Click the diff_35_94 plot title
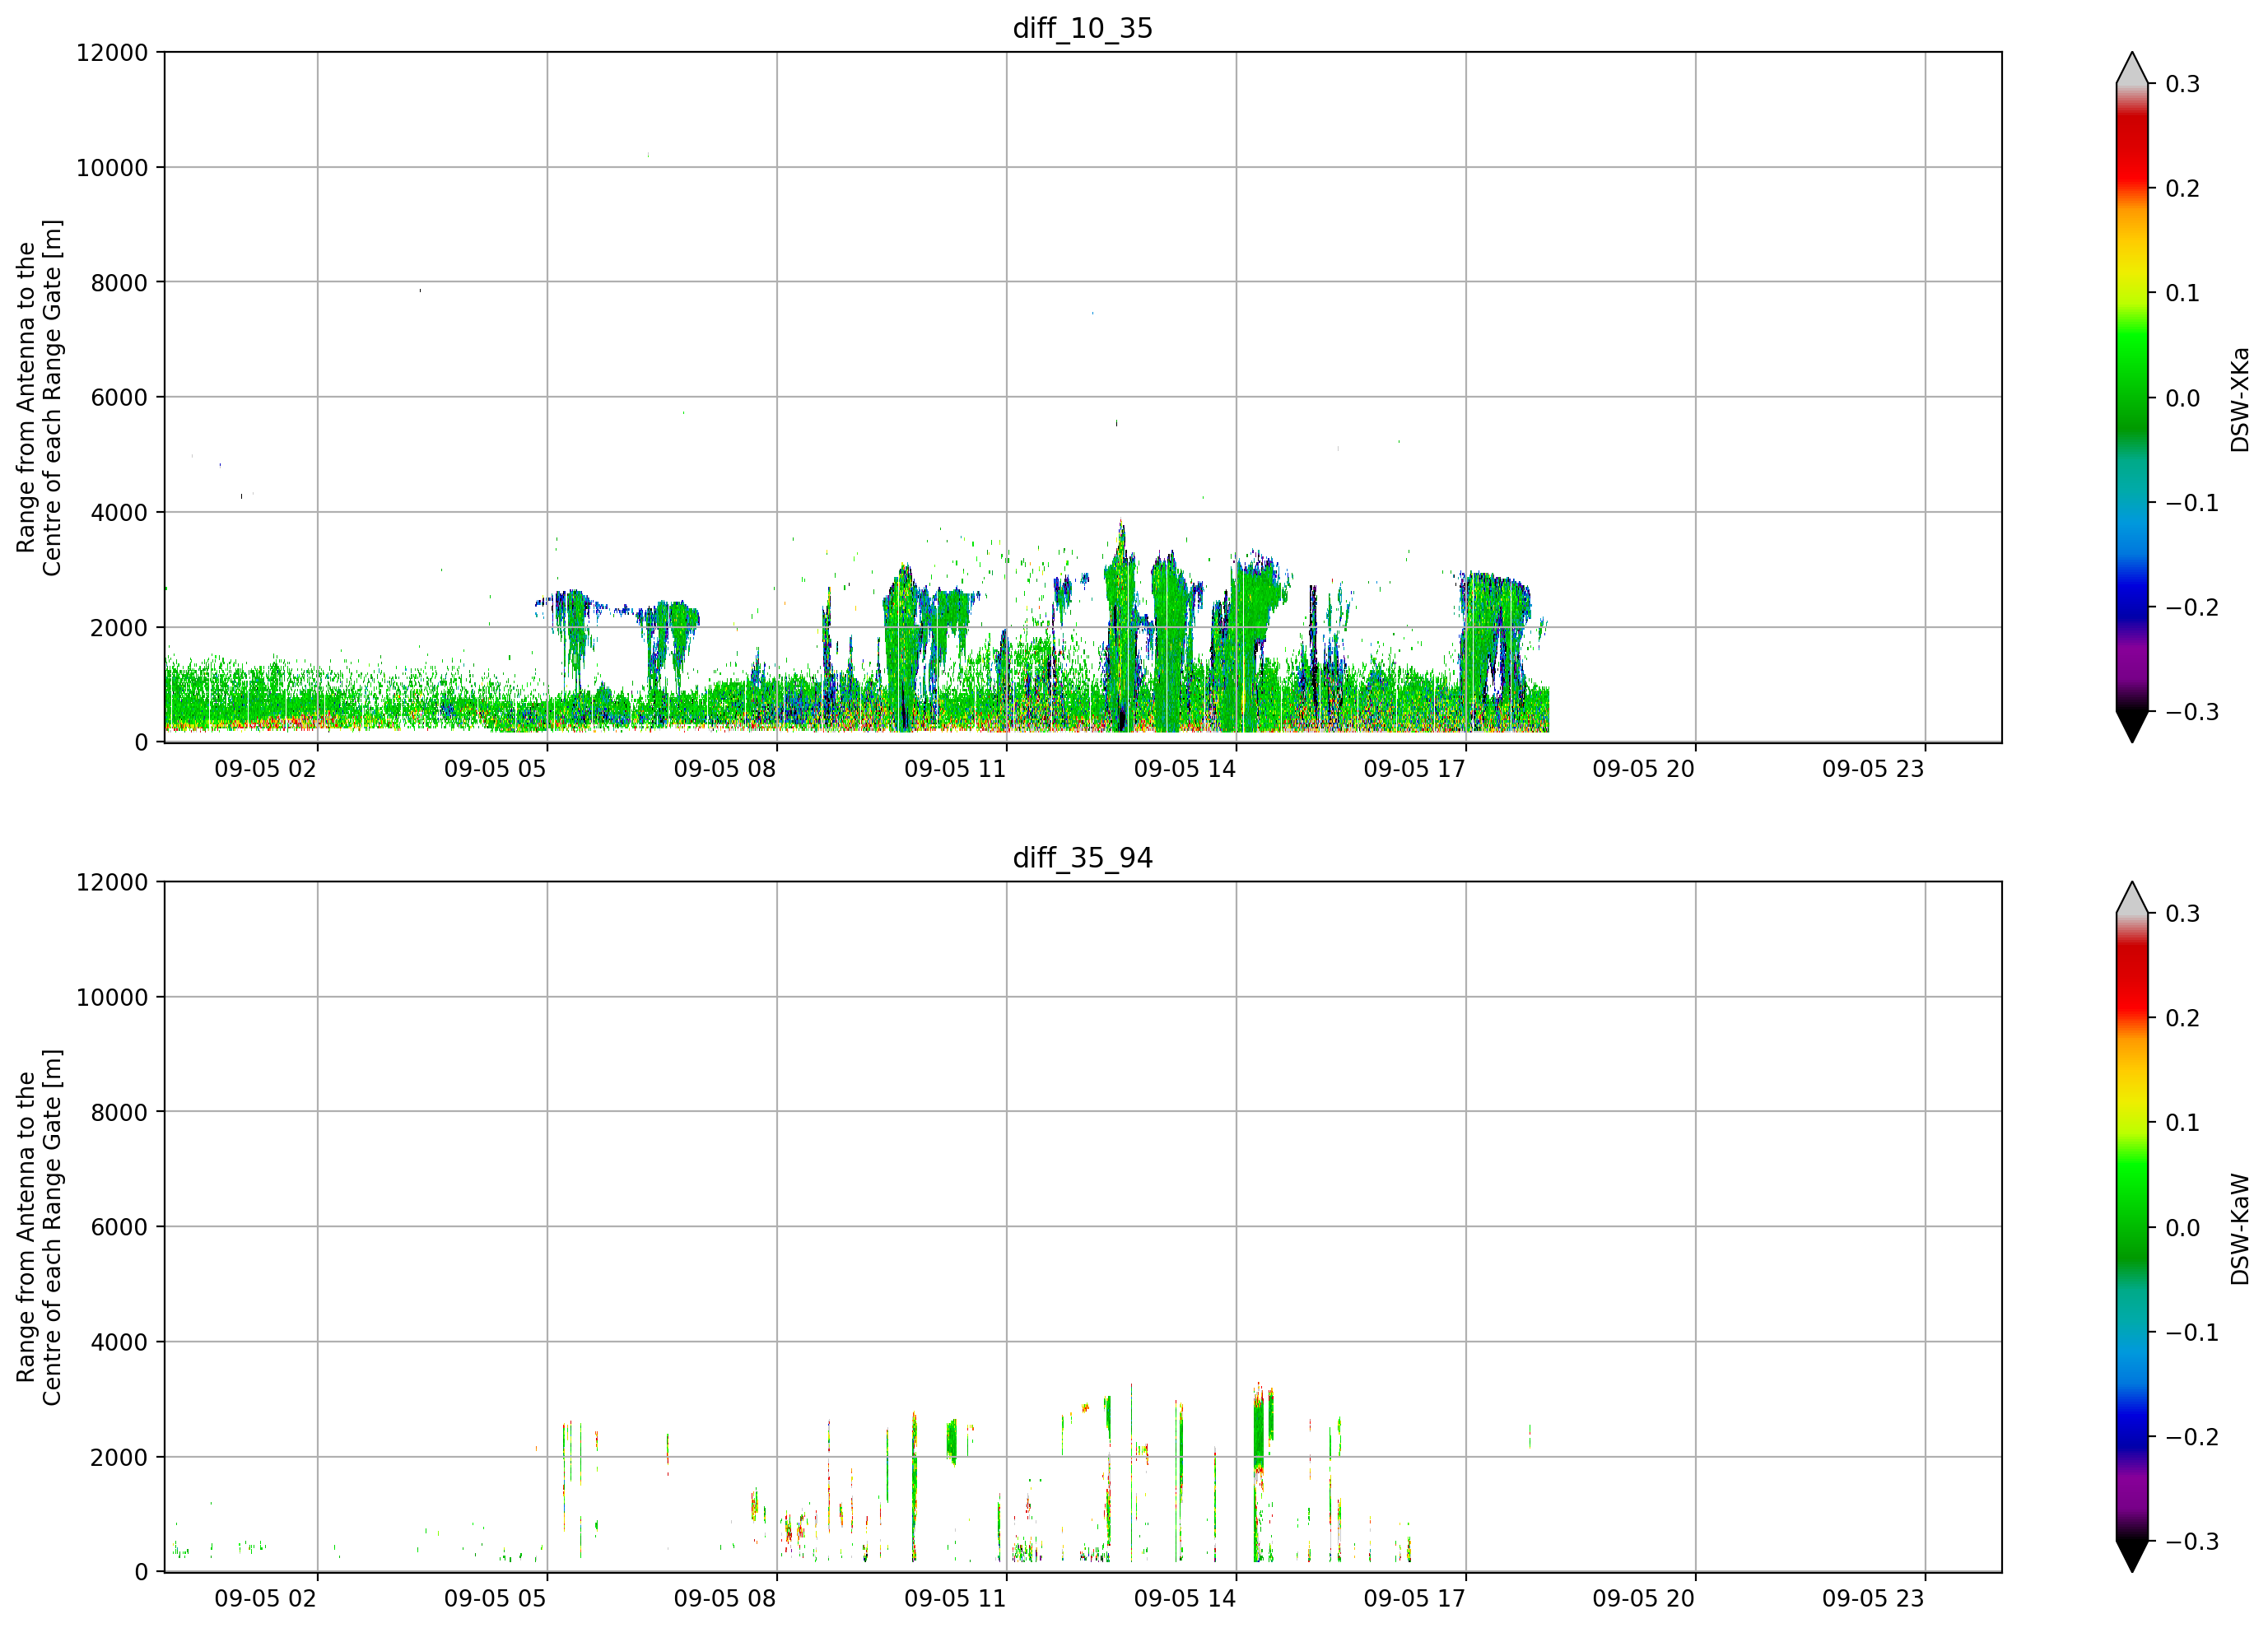 point(1083,858)
